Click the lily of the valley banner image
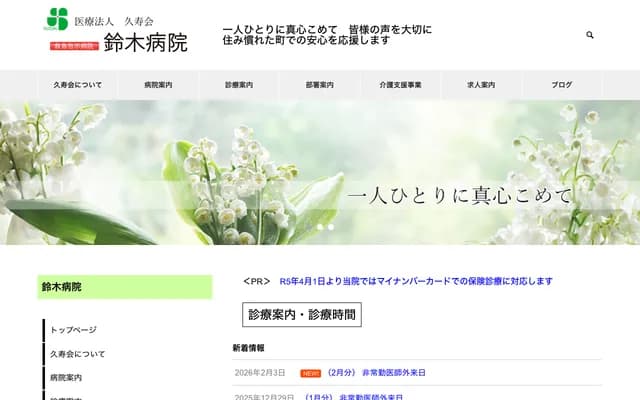Image resolution: width=640 pixels, height=400 pixels. tap(320, 173)
